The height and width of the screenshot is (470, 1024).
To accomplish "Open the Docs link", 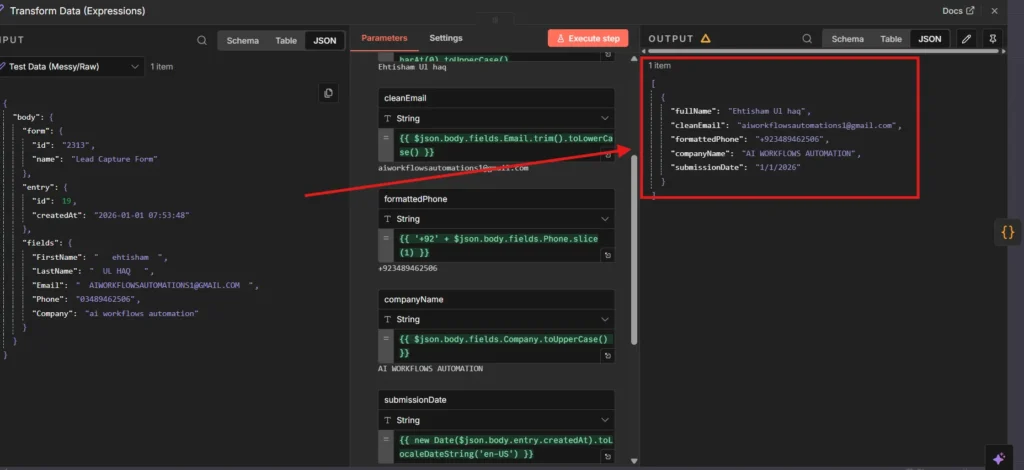I will (958, 11).
